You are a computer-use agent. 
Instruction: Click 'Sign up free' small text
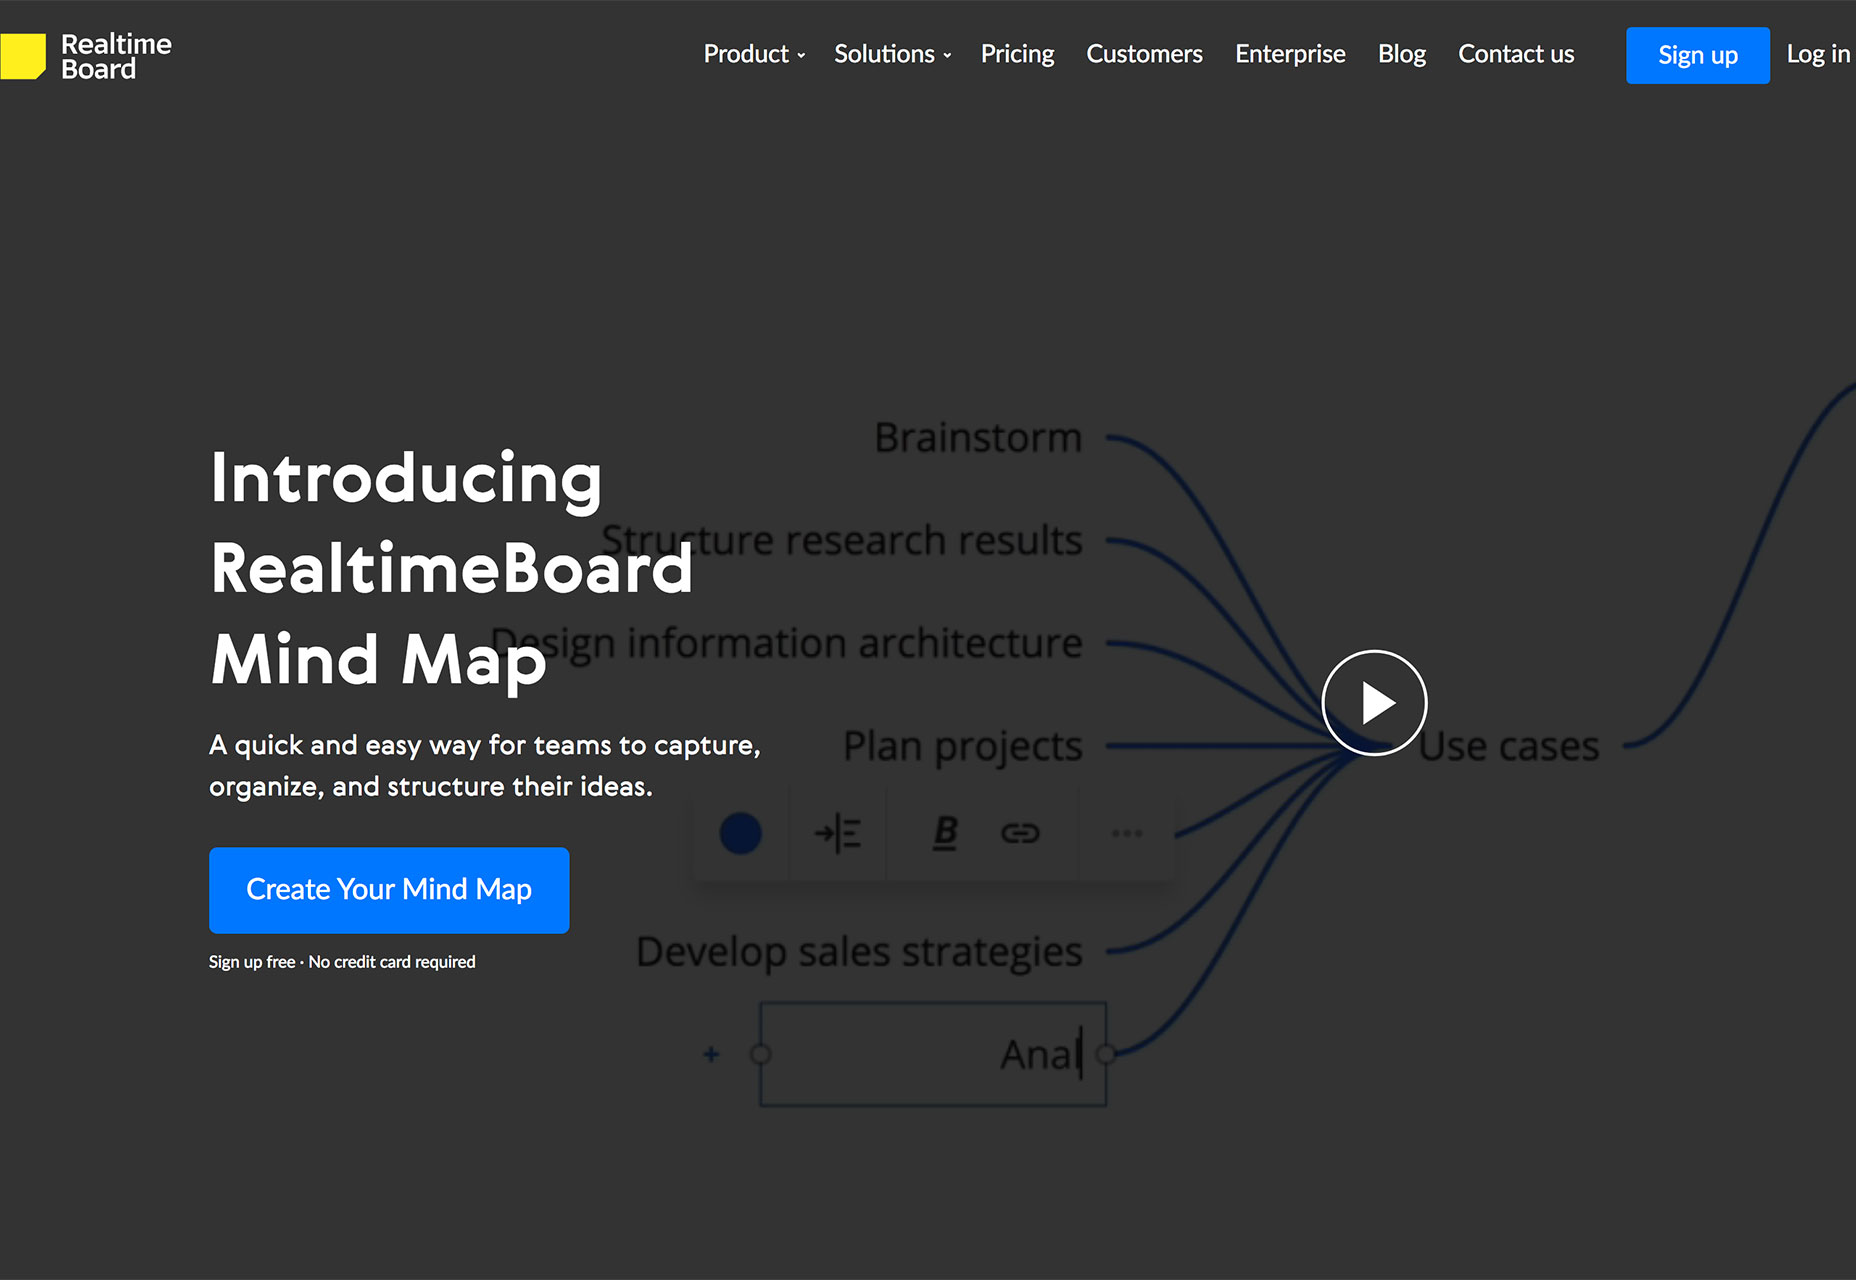click(252, 962)
